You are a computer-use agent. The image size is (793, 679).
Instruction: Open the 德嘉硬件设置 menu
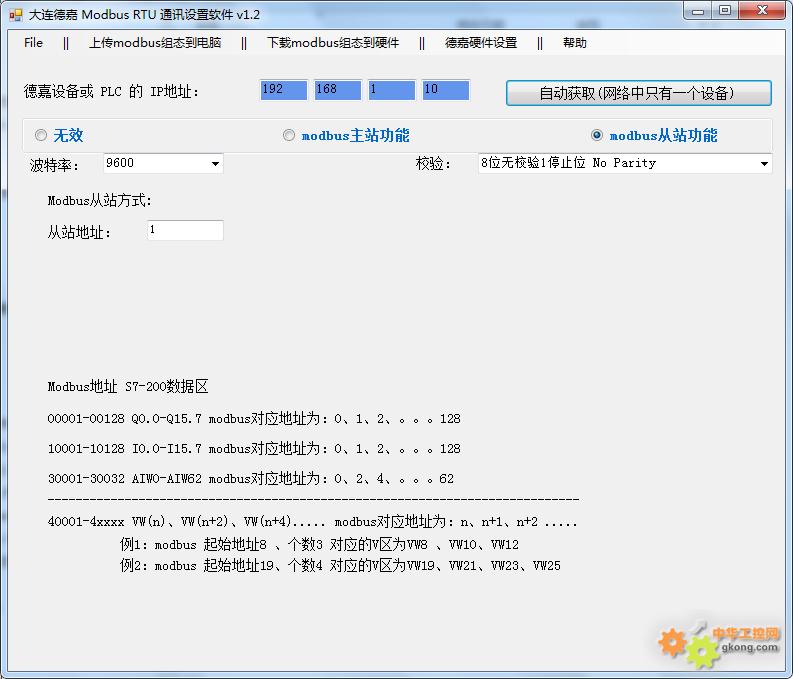[481, 43]
